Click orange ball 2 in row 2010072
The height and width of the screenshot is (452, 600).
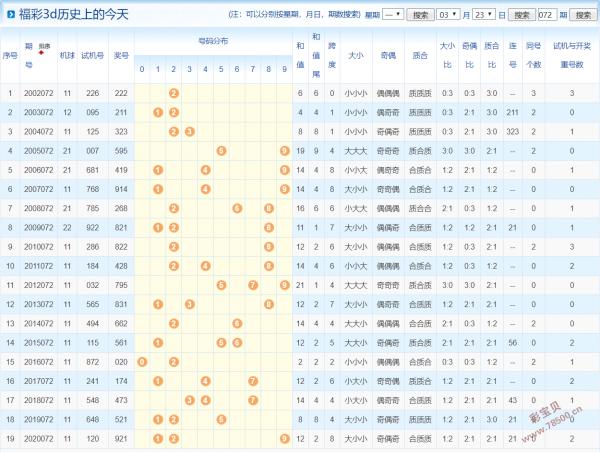point(174,247)
